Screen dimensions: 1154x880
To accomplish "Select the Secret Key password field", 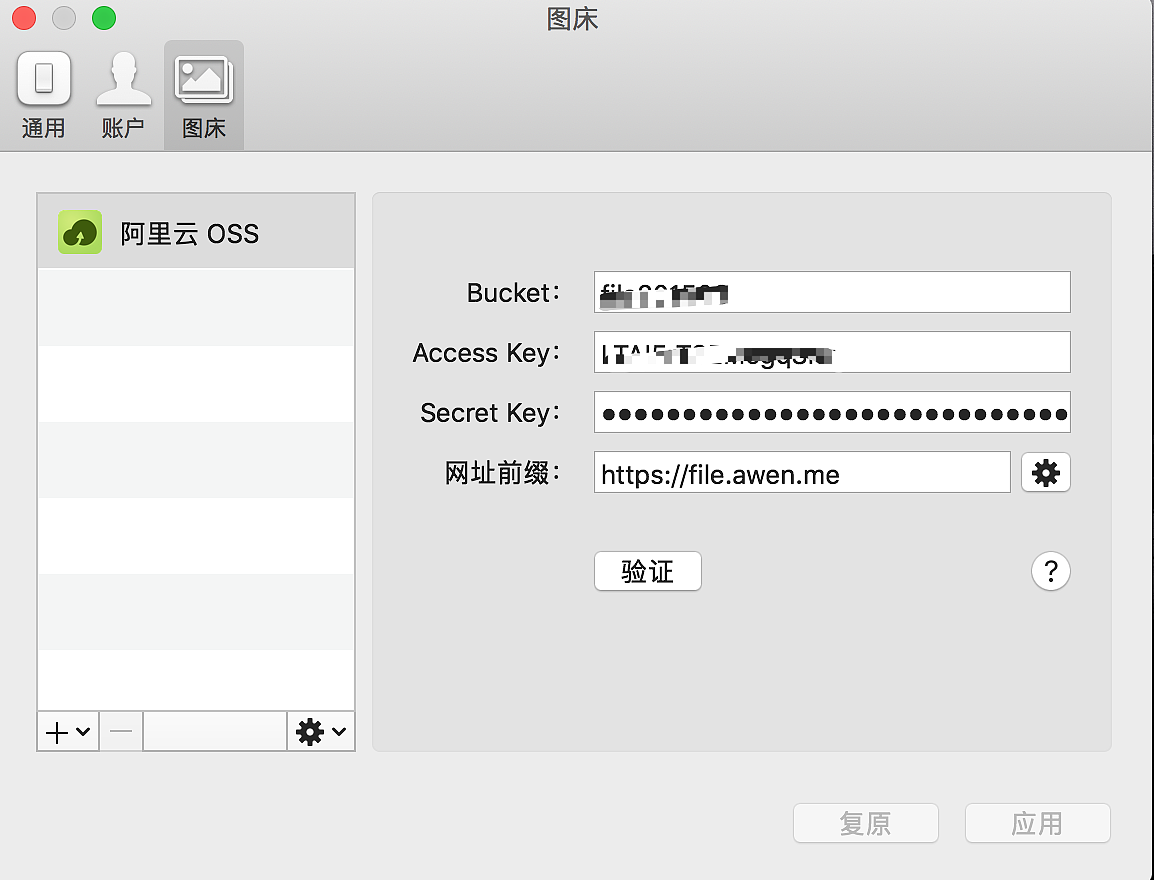I will tap(831, 412).
